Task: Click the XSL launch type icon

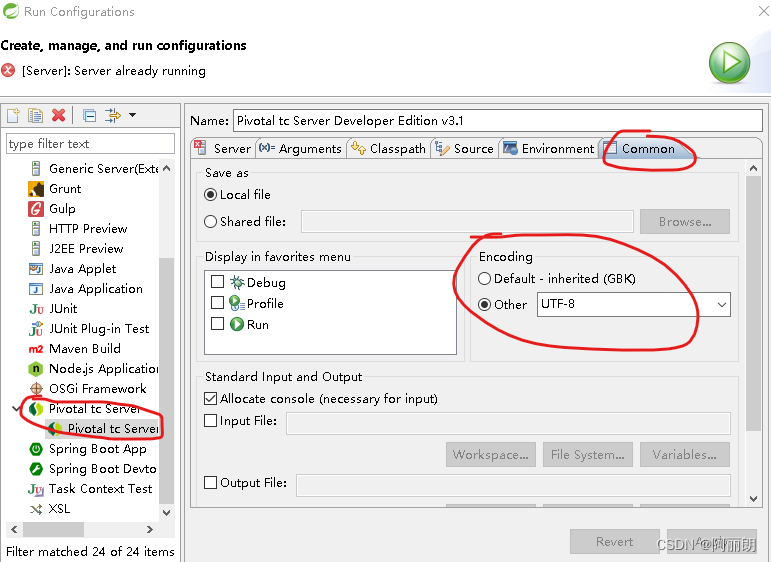Action: pos(36,509)
